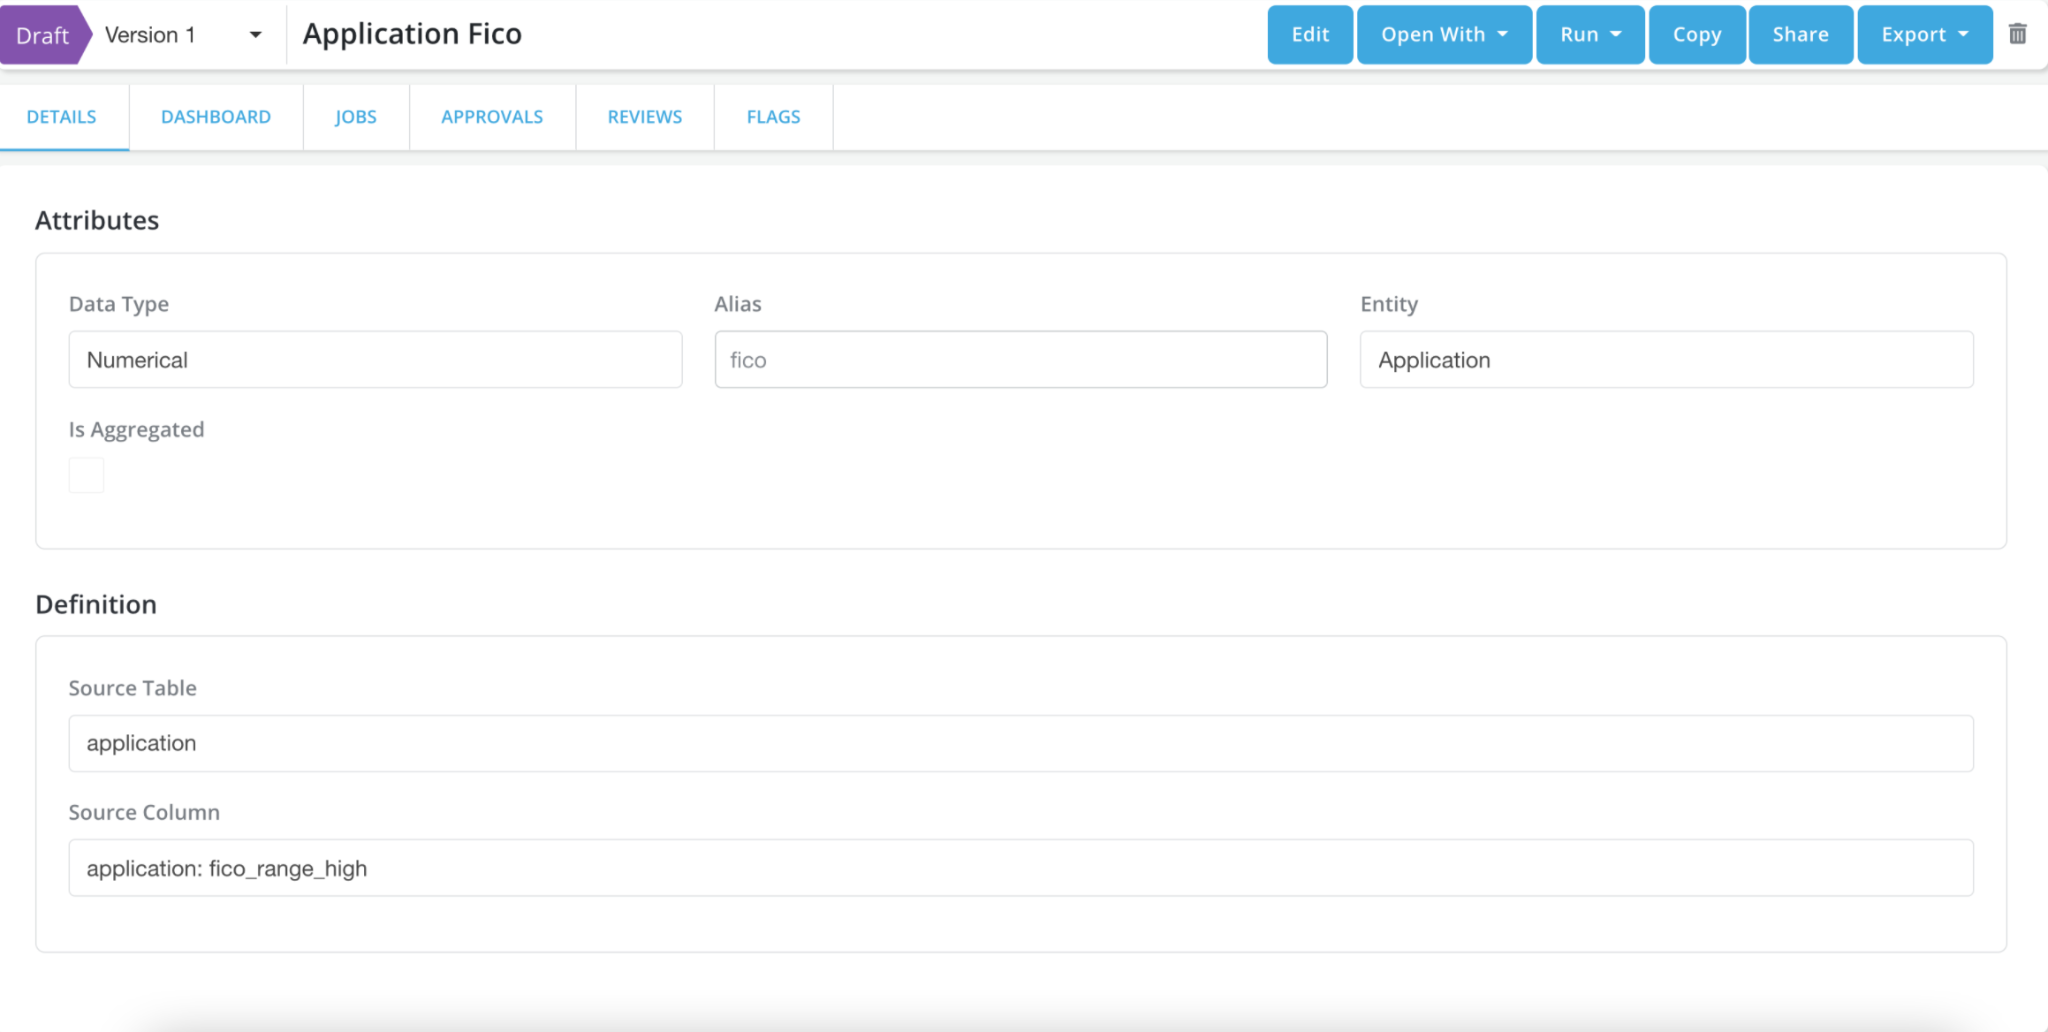
Task: Select the Flags tab
Action: click(x=773, y=117)
